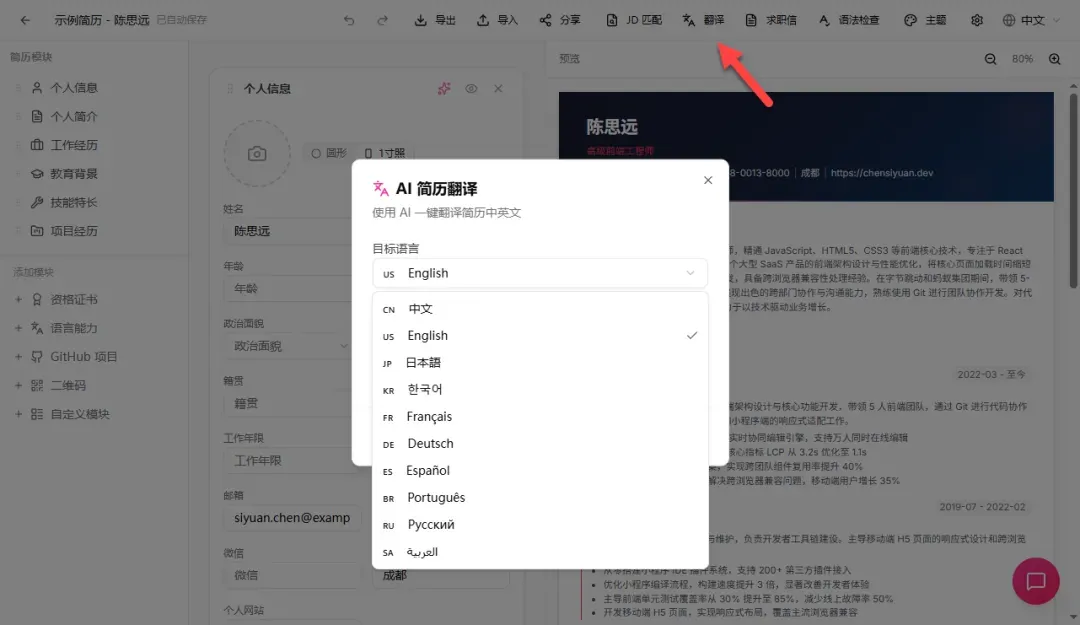The width and height of the screenshot is (1080, 625).
Task: Open the 求职信 cover letter tool
Action: (771, 20)
